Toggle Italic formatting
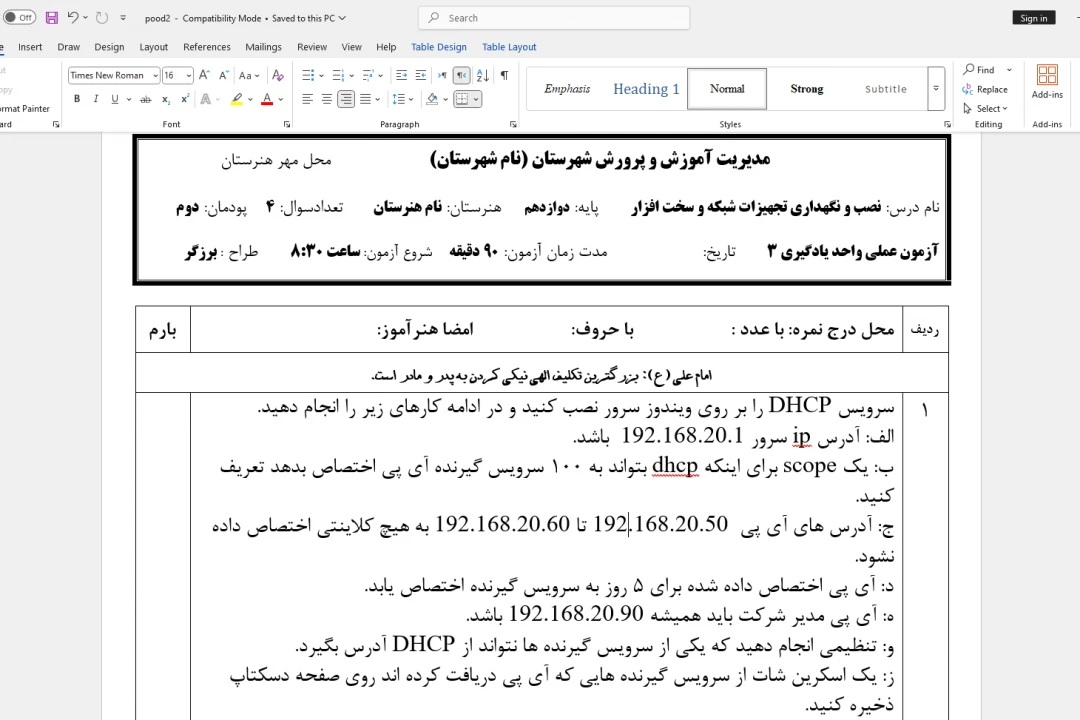1080x720 pixels. (96, 99)
